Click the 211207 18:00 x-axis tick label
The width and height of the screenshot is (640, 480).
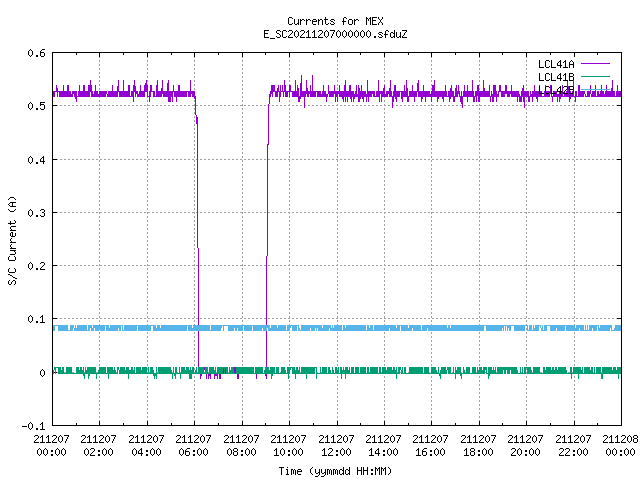(x=478, y=445)
